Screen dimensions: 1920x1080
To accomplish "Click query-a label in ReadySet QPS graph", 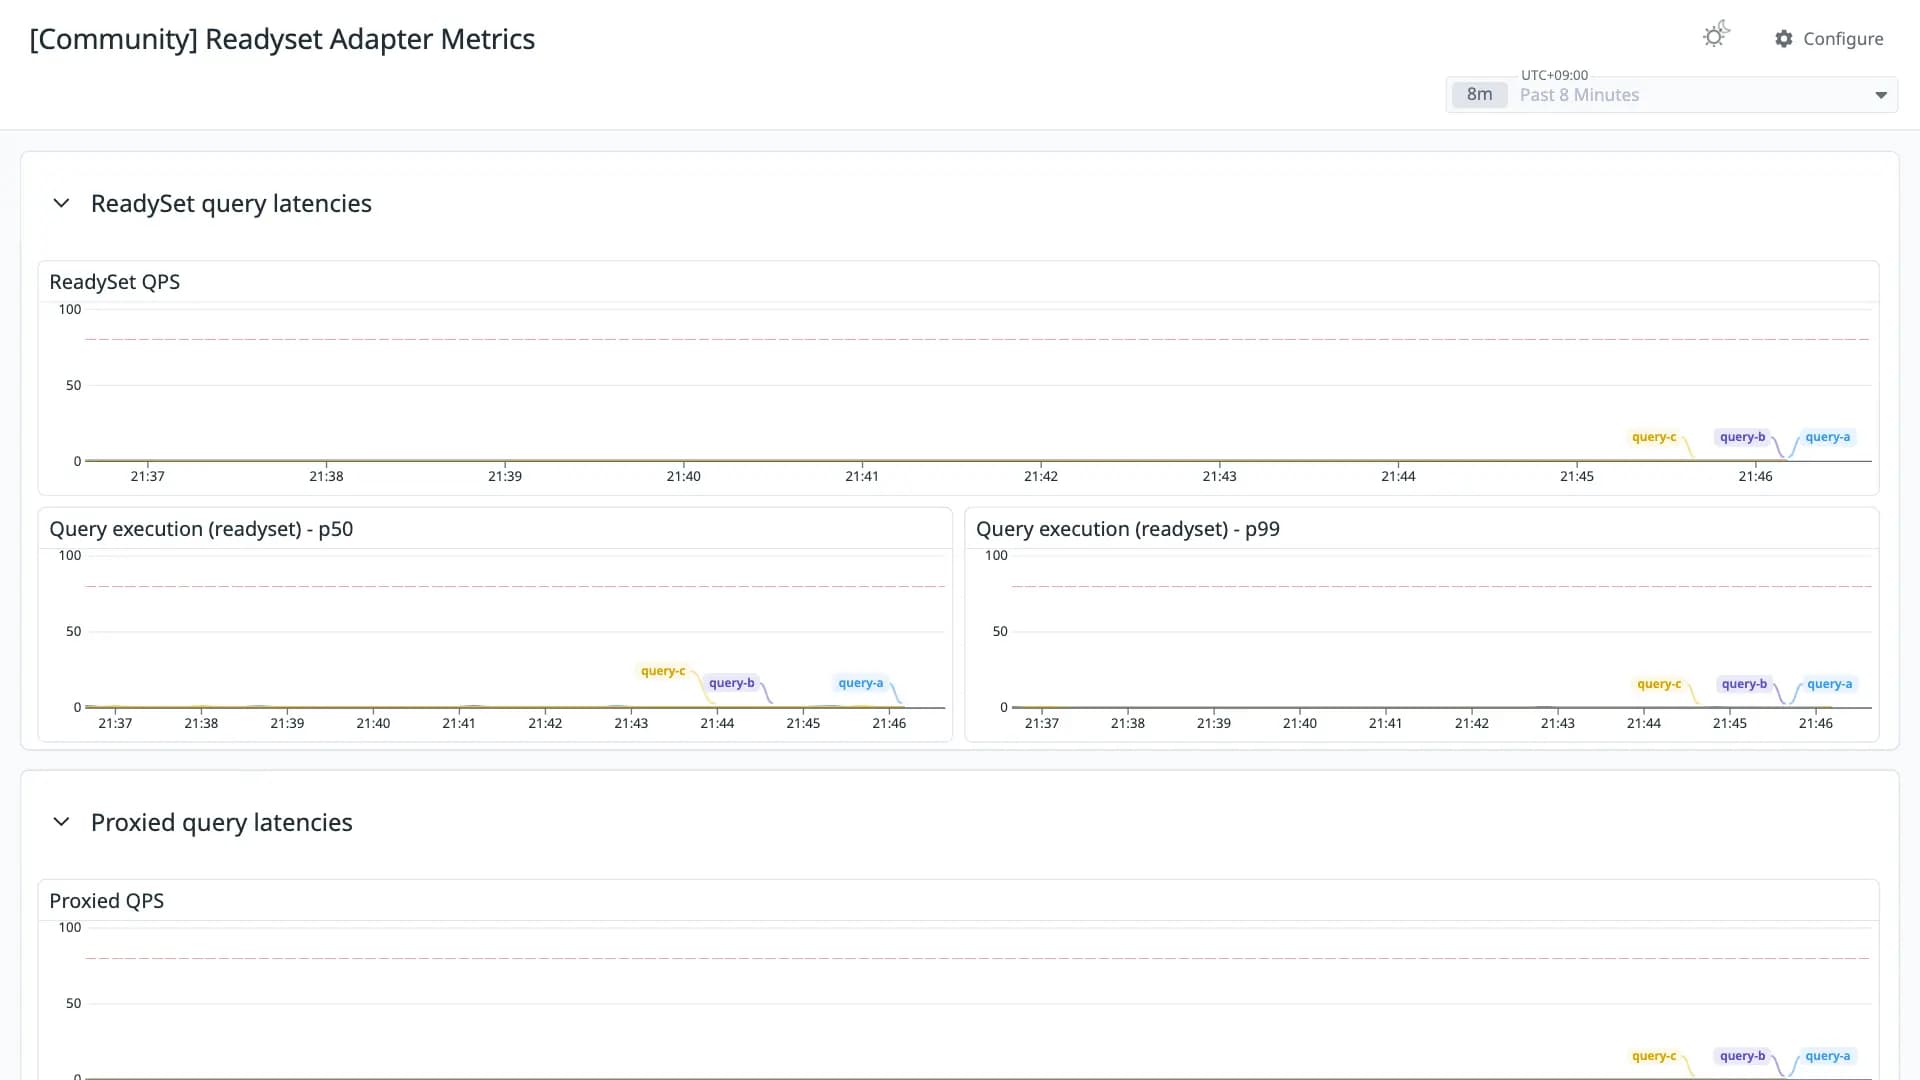I will pyautogui.click(x=1828, y=437).
